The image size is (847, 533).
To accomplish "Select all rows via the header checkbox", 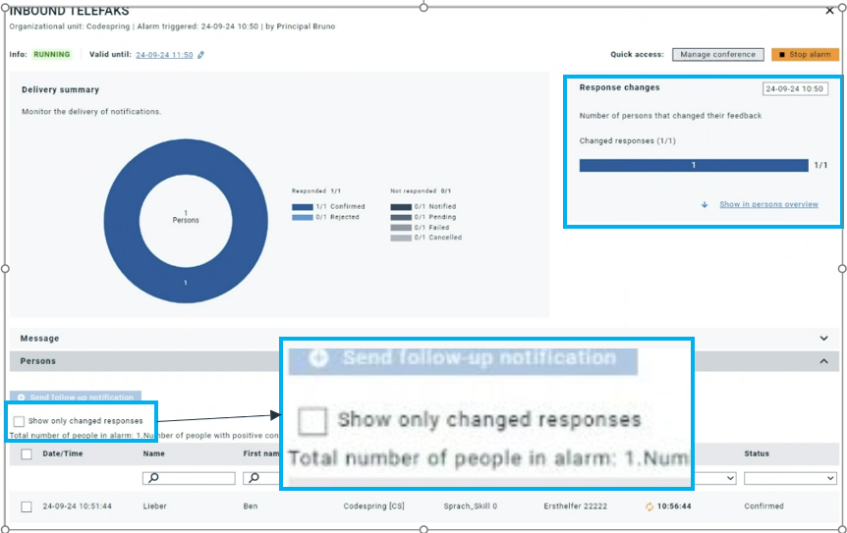I will (x=26, y=454).
